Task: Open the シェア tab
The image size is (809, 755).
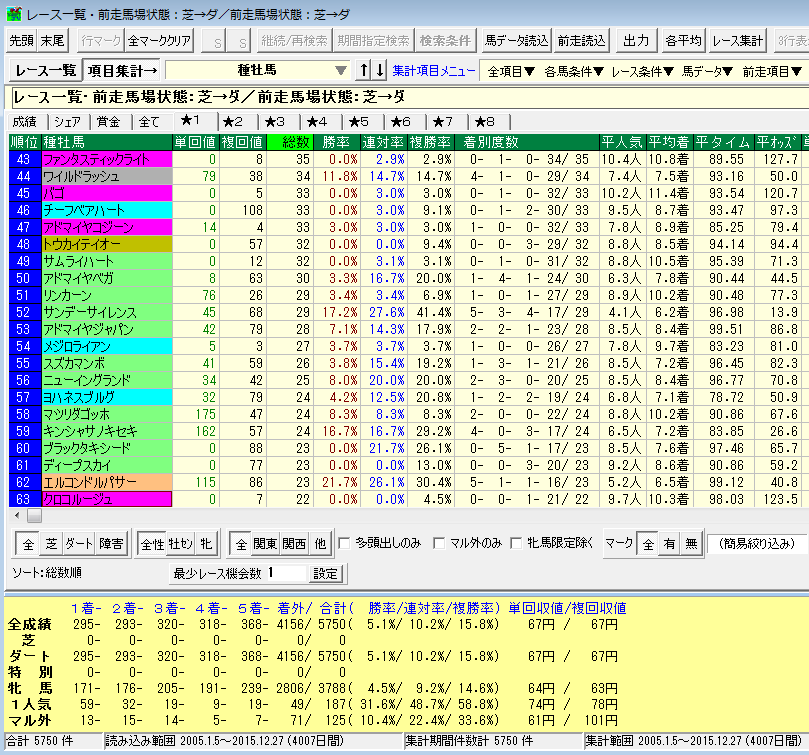Action: (68, 122)
